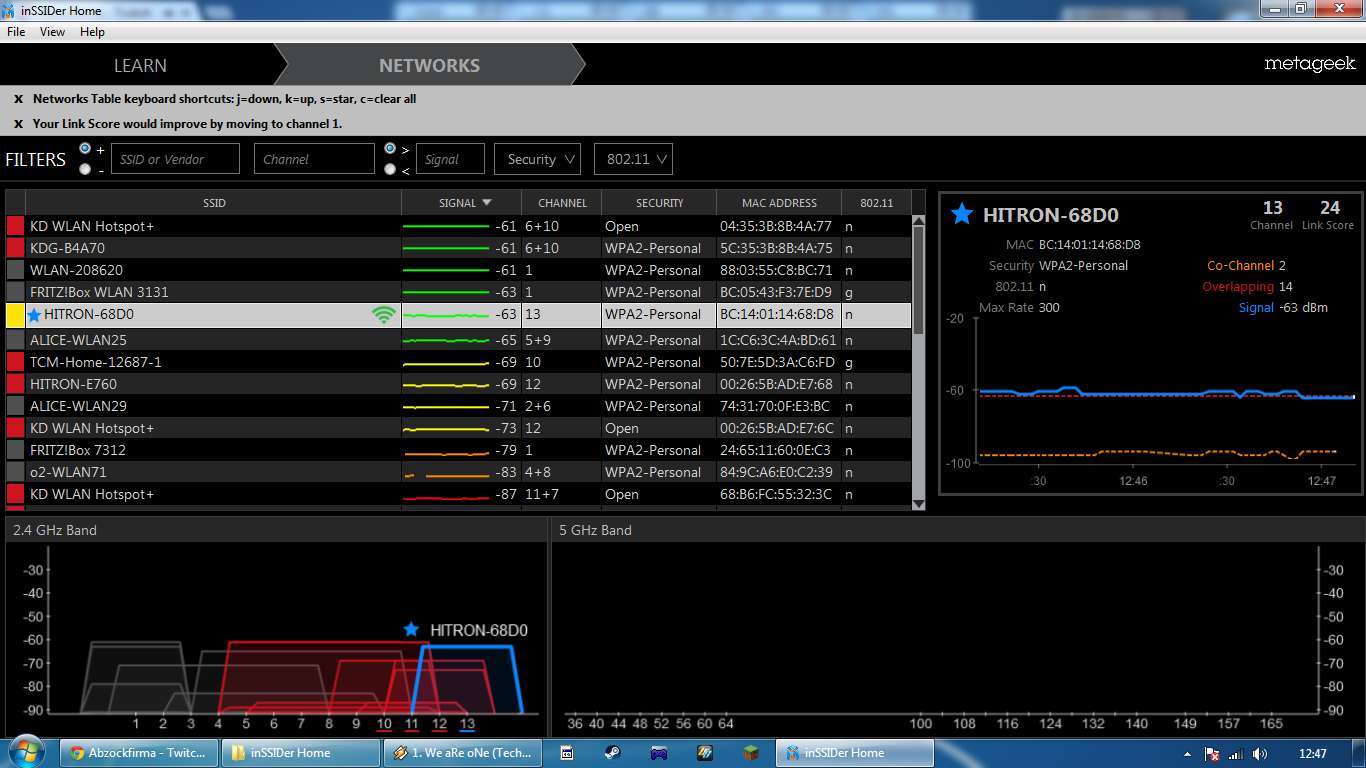
Task: Click the 5 GHz Band panel title
Action: click(595, 530)
